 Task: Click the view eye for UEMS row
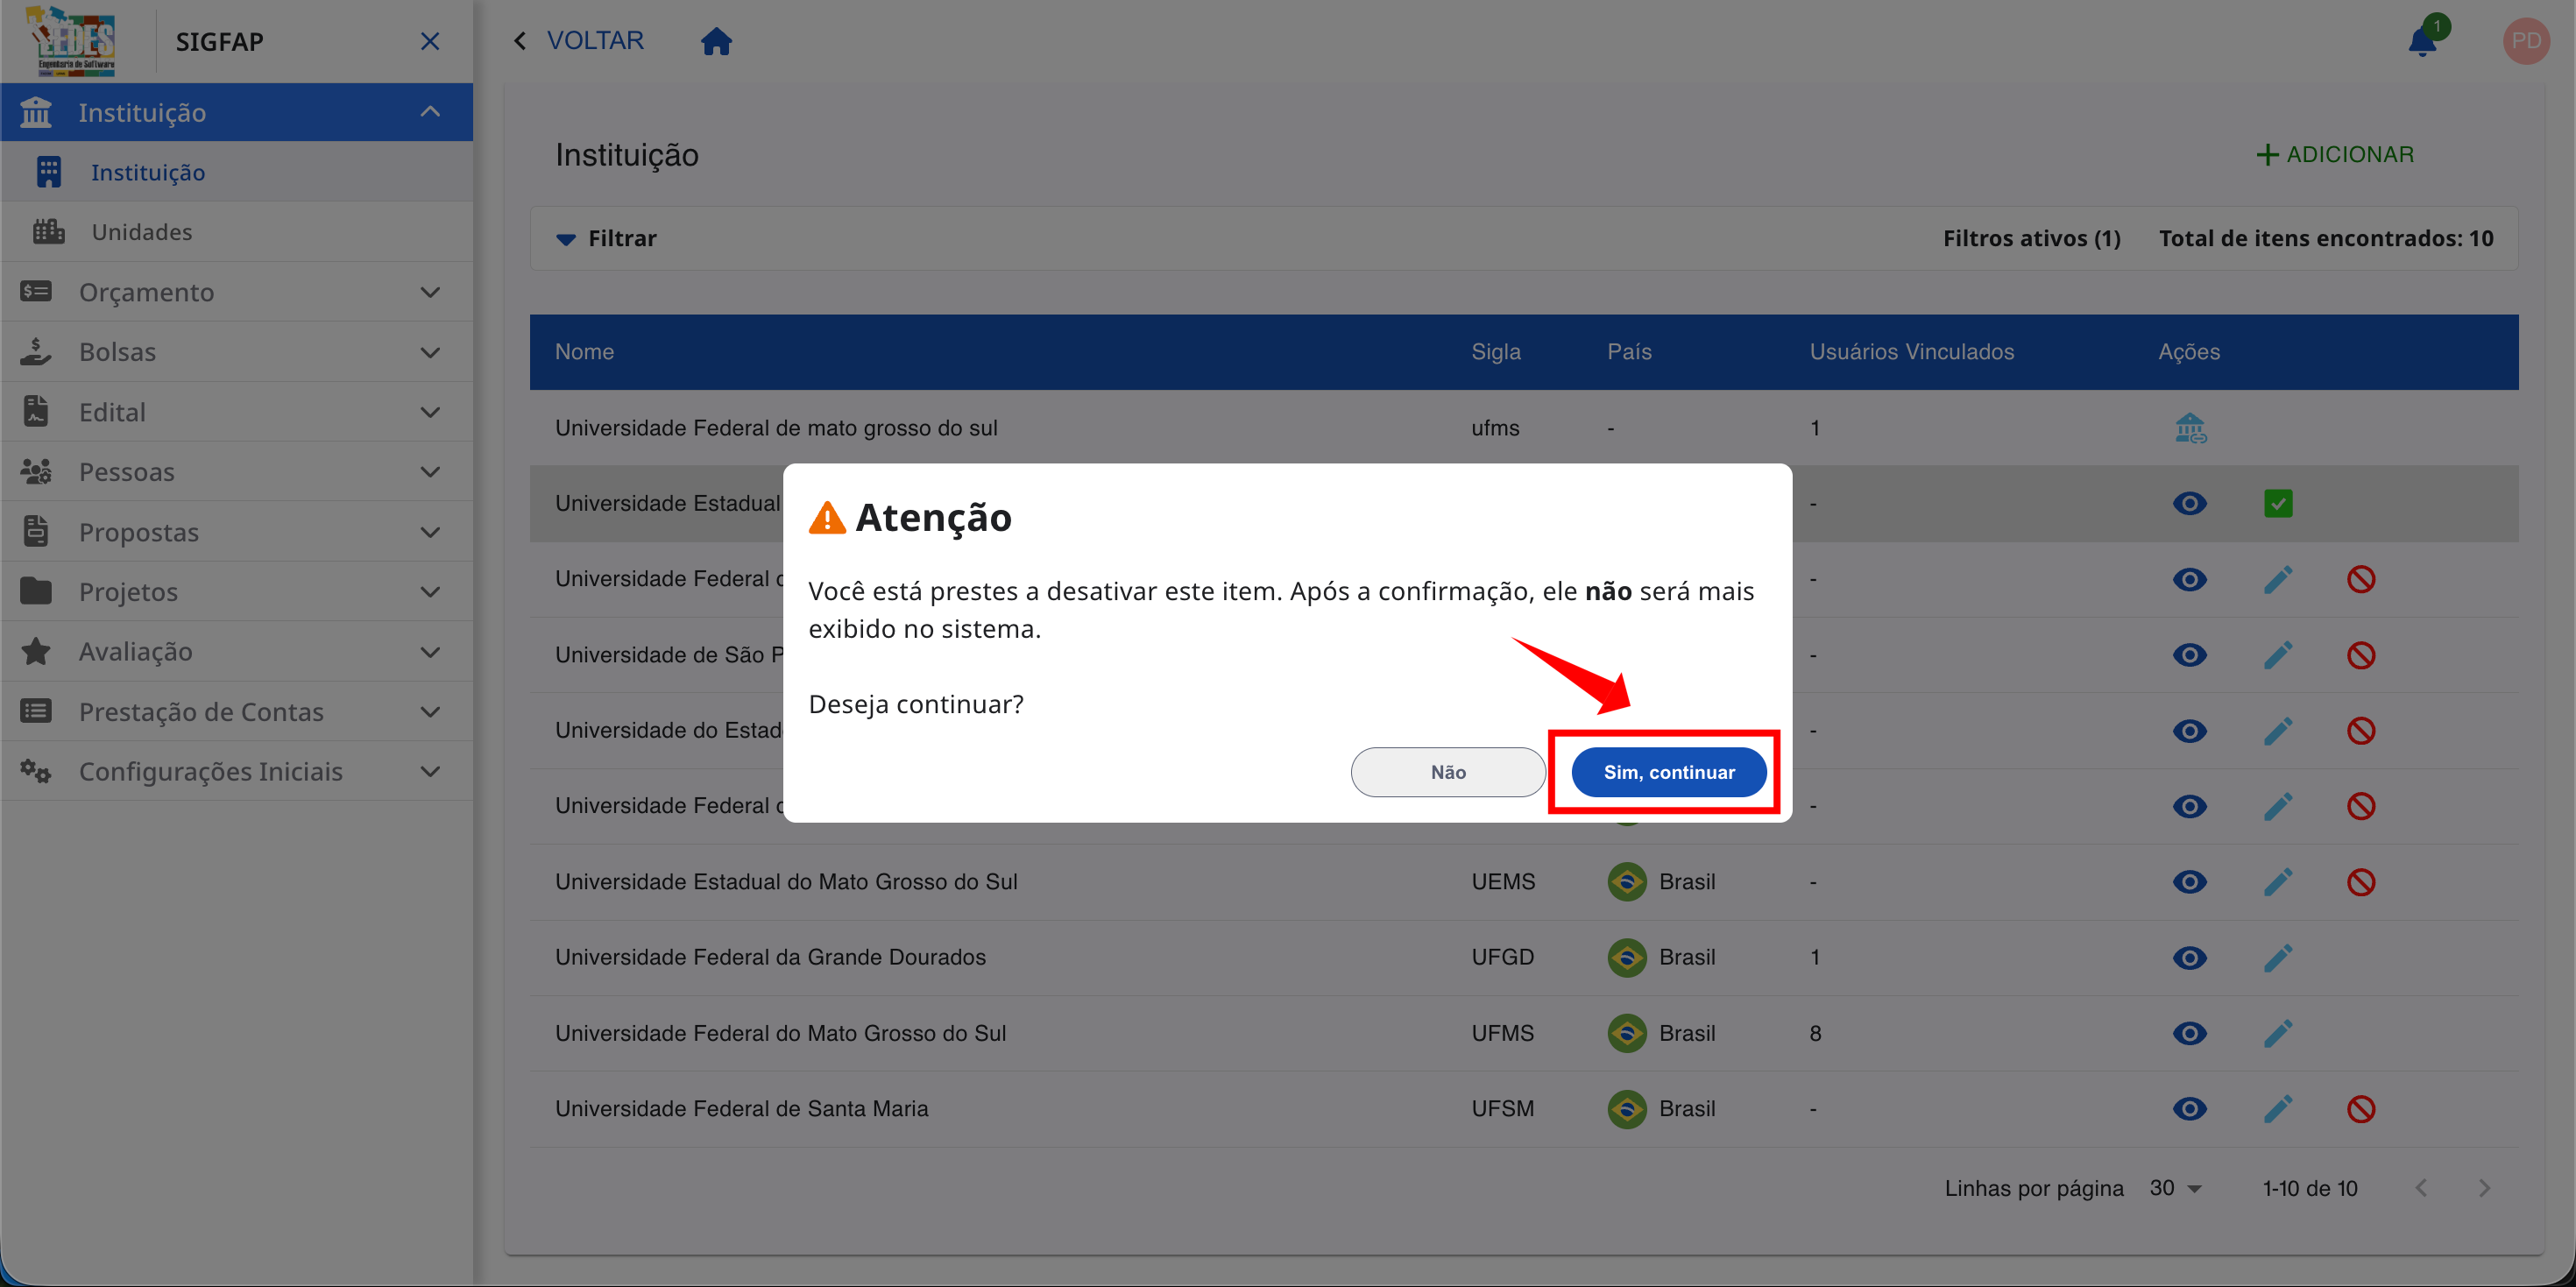tap(2189, 882)
